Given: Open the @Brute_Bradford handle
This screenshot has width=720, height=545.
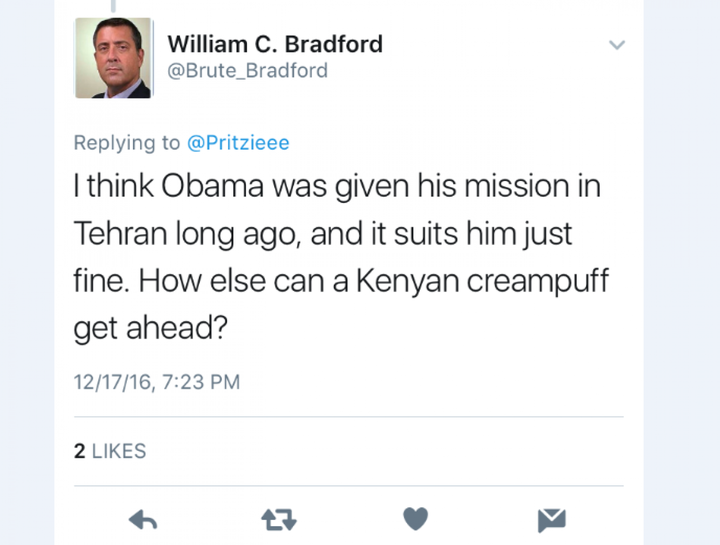Looking at the screenshot, I should click(x=247, y=71).
